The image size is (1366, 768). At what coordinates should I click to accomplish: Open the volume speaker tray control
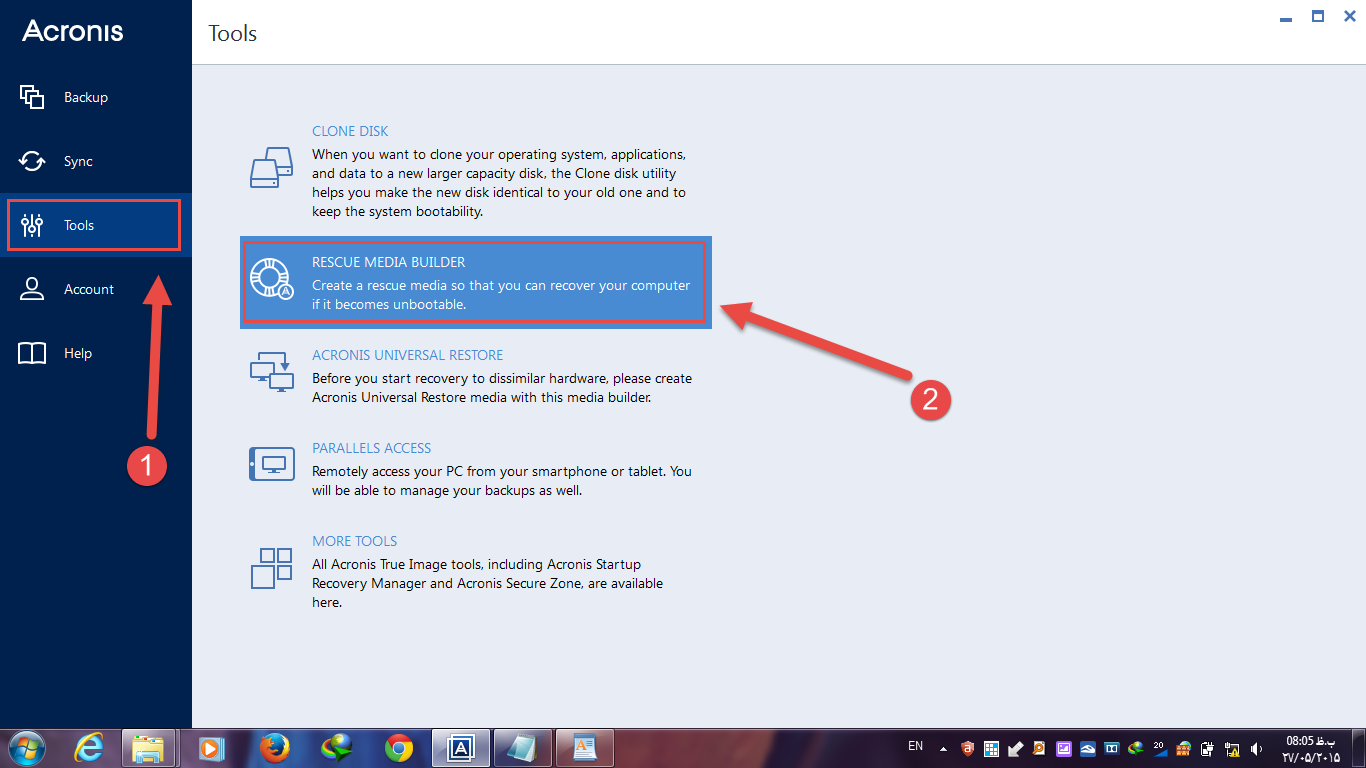[x=1256, y=748]
